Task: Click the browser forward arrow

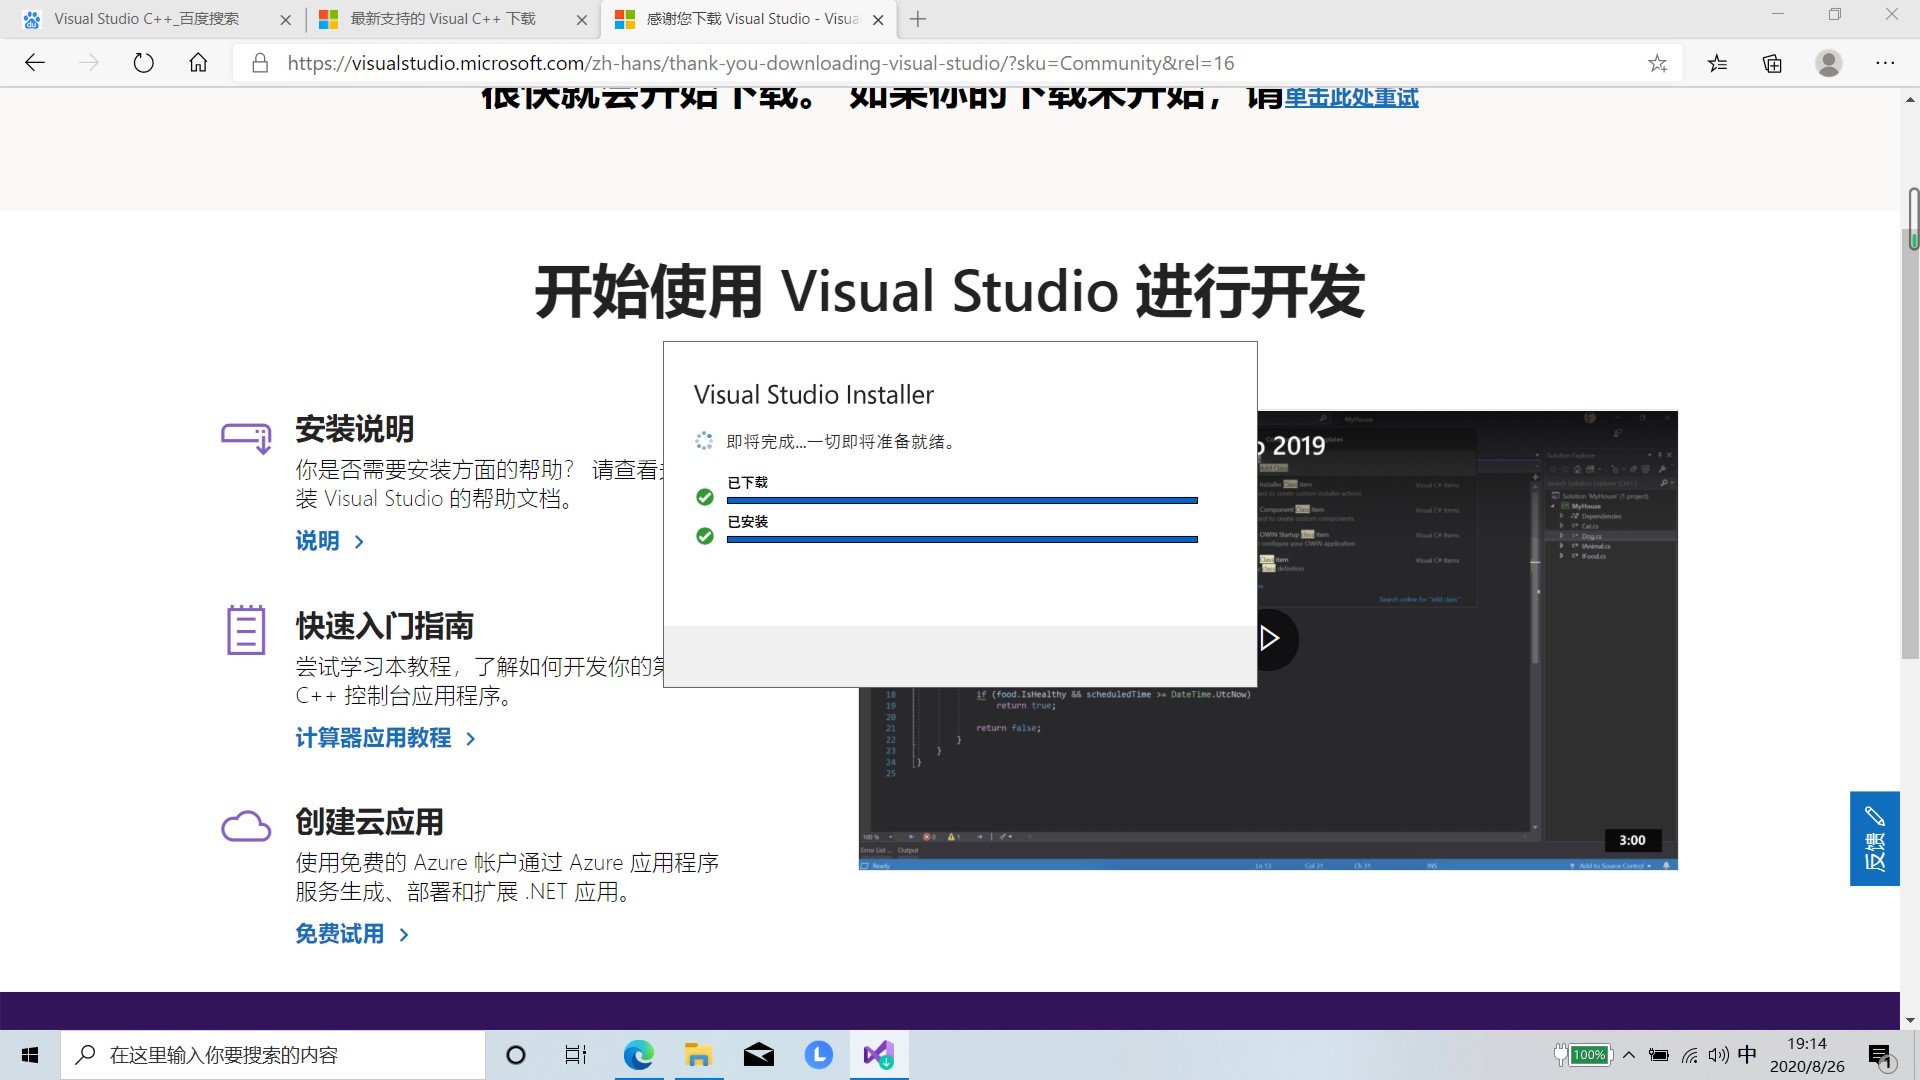Action: pos(89,63)
